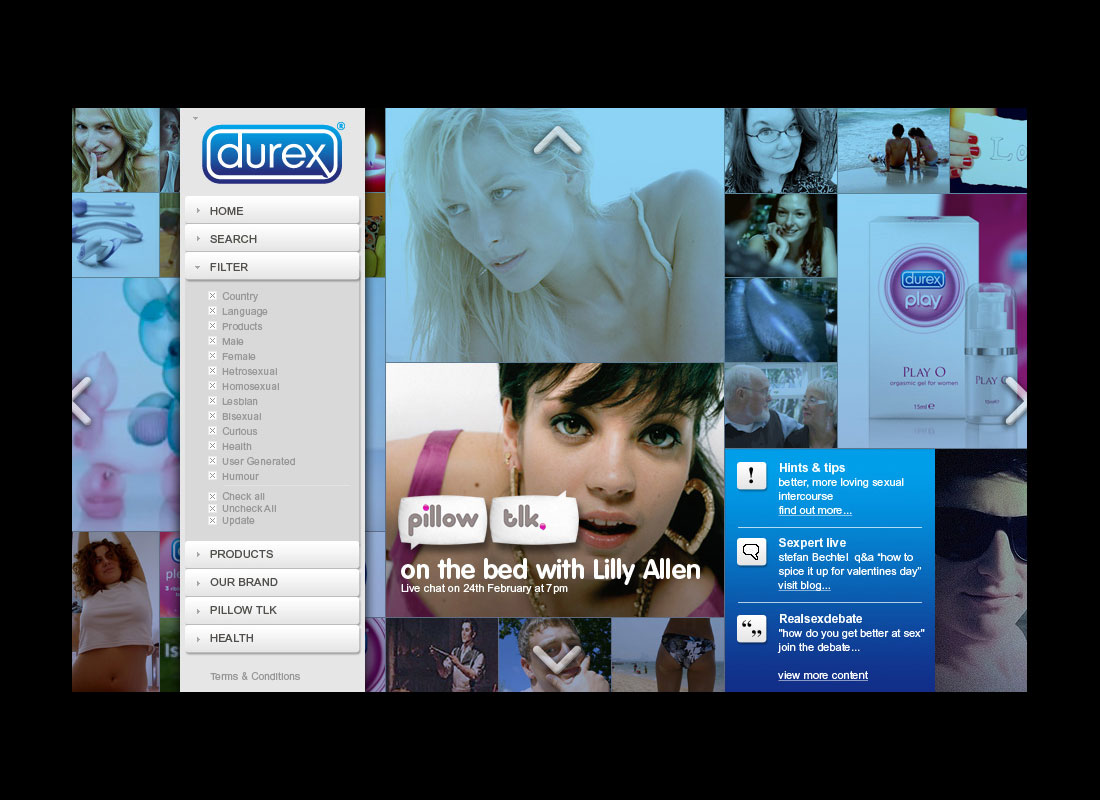Click the left chevron navigation arrow
This screenshot has width=1100, height=800.
(x=82, y=401)
